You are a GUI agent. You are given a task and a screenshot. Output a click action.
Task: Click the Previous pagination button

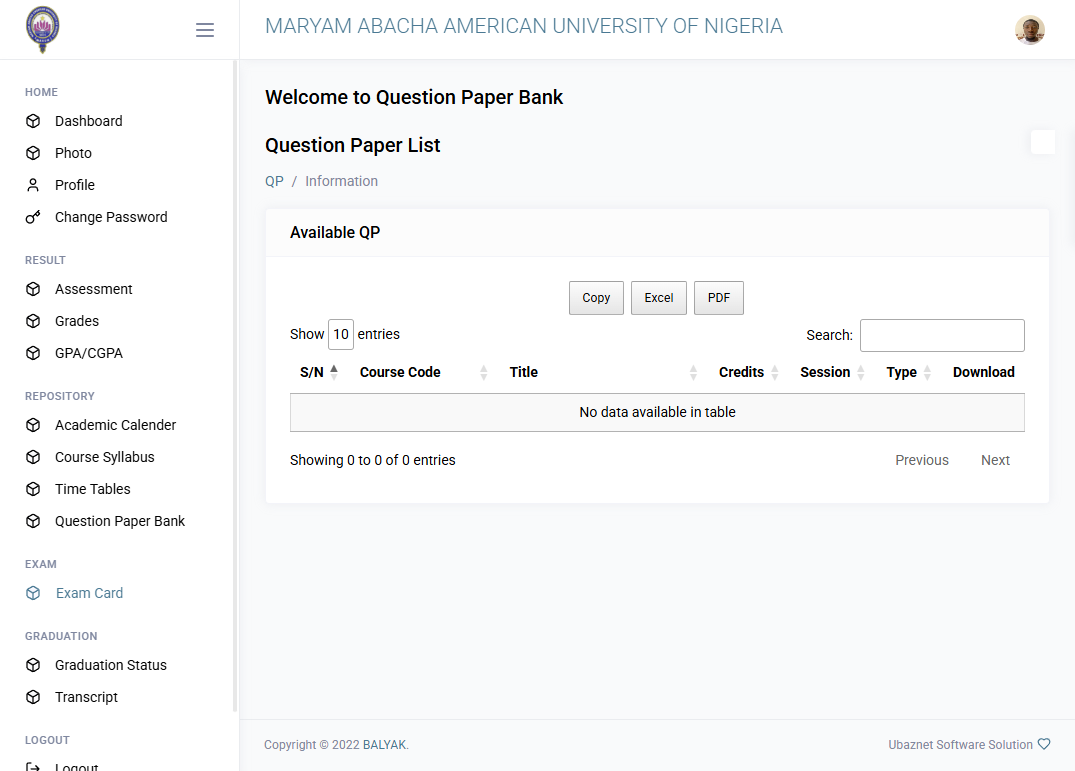tap(921, 461)
